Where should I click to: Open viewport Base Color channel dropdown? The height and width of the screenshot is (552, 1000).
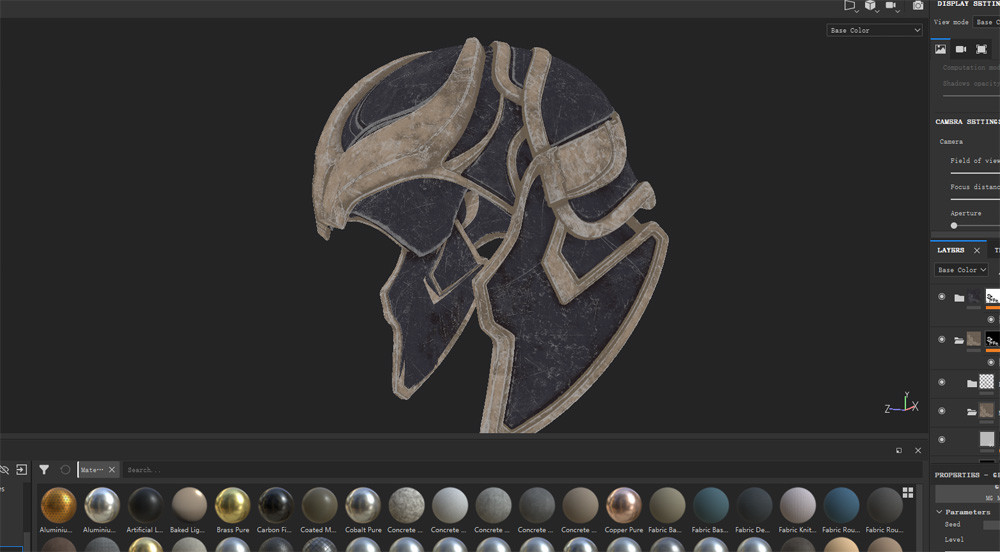click(x=874, y=30)
